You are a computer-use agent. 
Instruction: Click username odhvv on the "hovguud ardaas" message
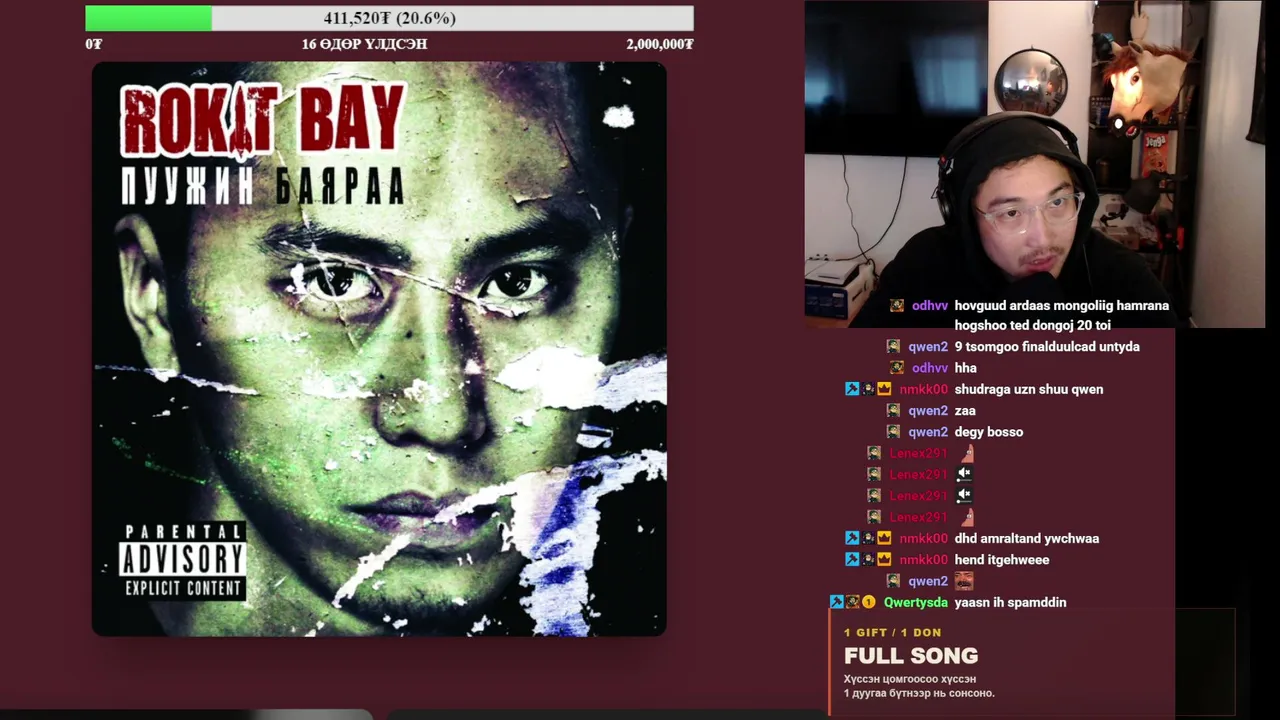point(930,306)
